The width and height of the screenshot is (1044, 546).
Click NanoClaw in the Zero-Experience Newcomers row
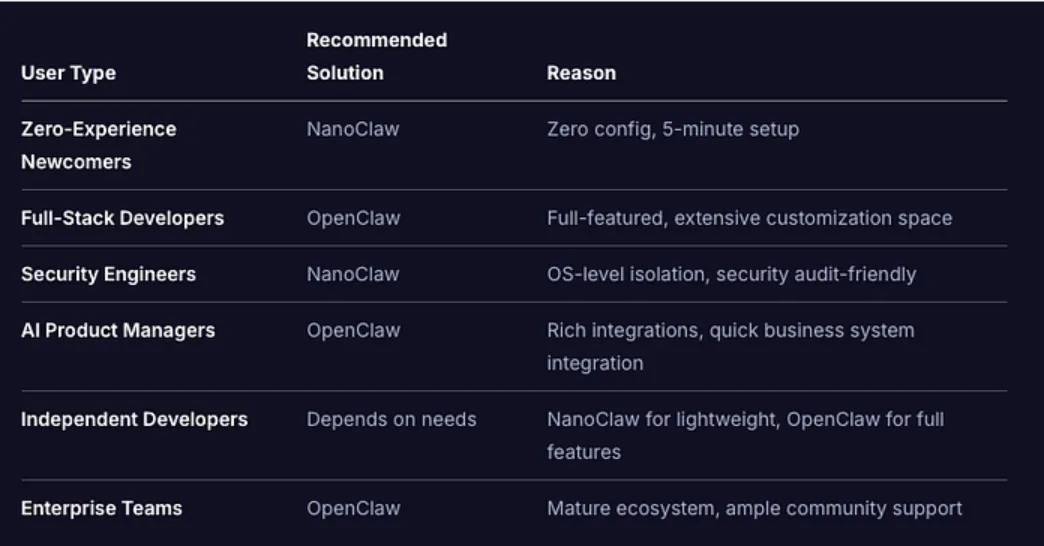pyautogui.click(x=352, y=129)
